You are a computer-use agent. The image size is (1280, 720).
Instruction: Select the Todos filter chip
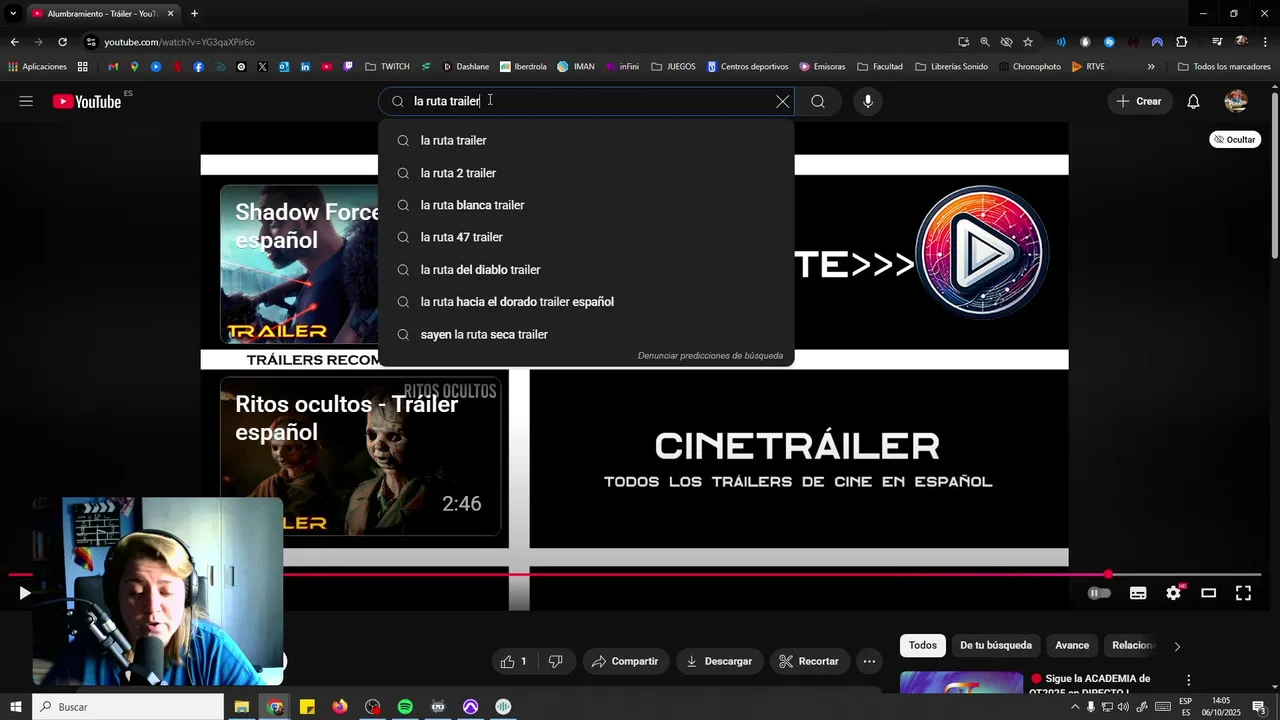click(x=923, y=645)
